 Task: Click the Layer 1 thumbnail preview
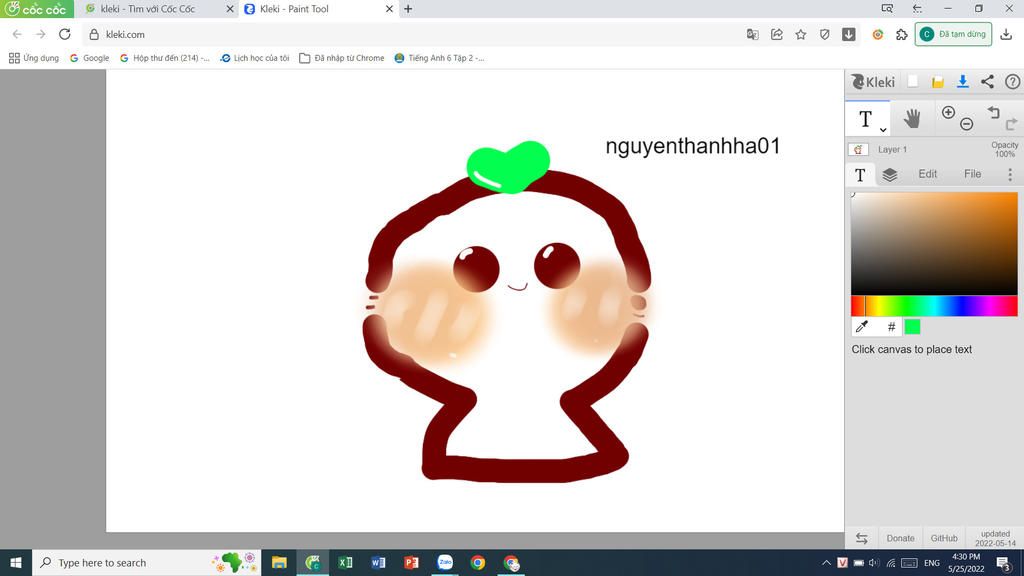click(858, 150)
